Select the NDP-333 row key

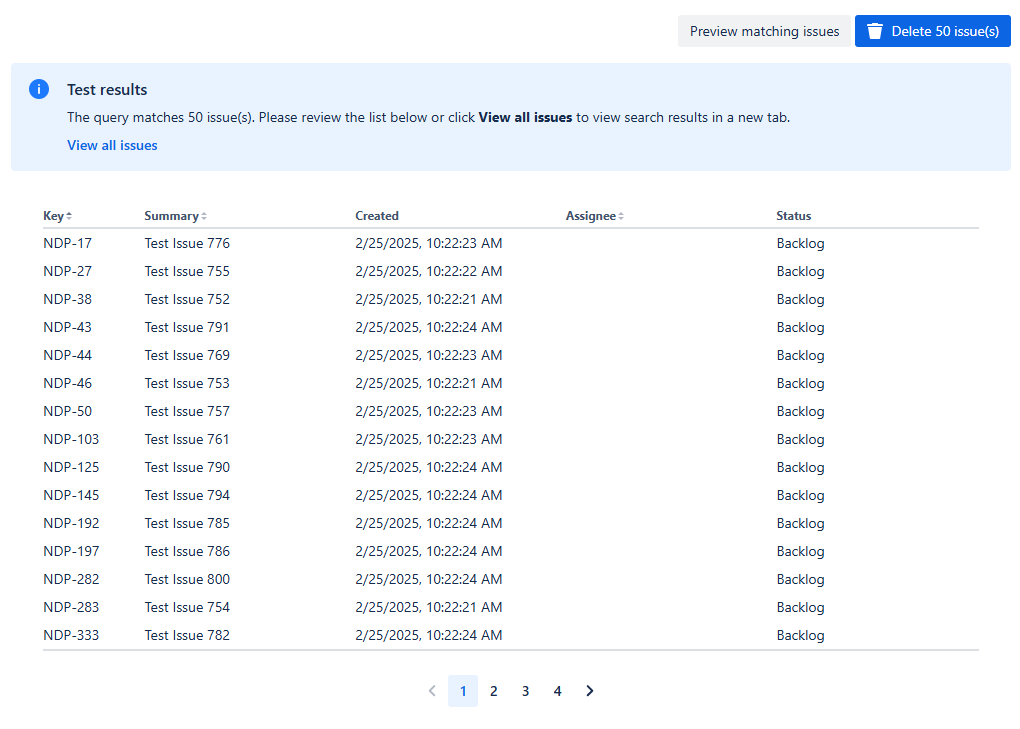[x=71, y=635]
